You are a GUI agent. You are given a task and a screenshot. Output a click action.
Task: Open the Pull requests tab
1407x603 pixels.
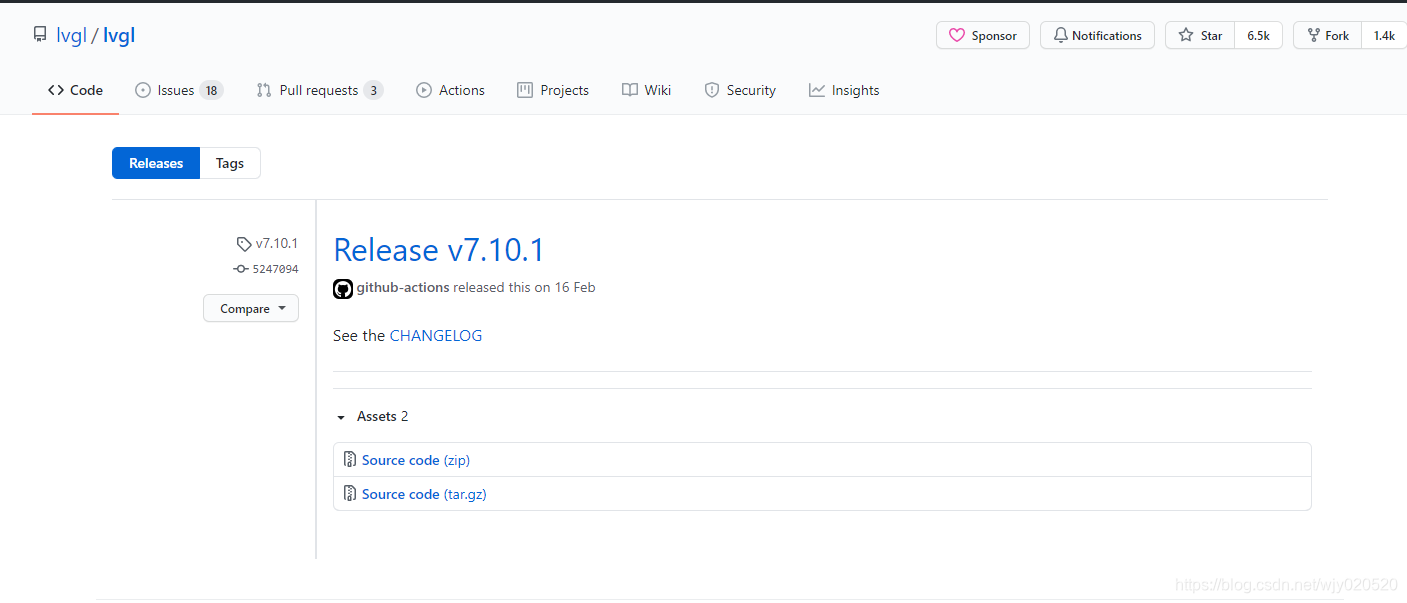pos(319,90)
